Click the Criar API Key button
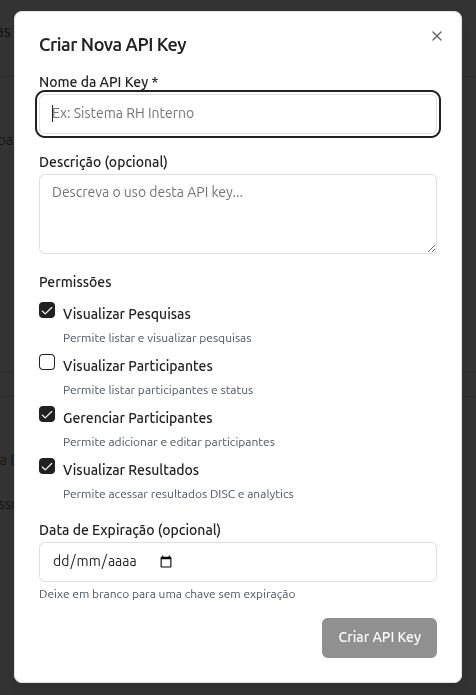The image size is (476, 695). point(379,638)
